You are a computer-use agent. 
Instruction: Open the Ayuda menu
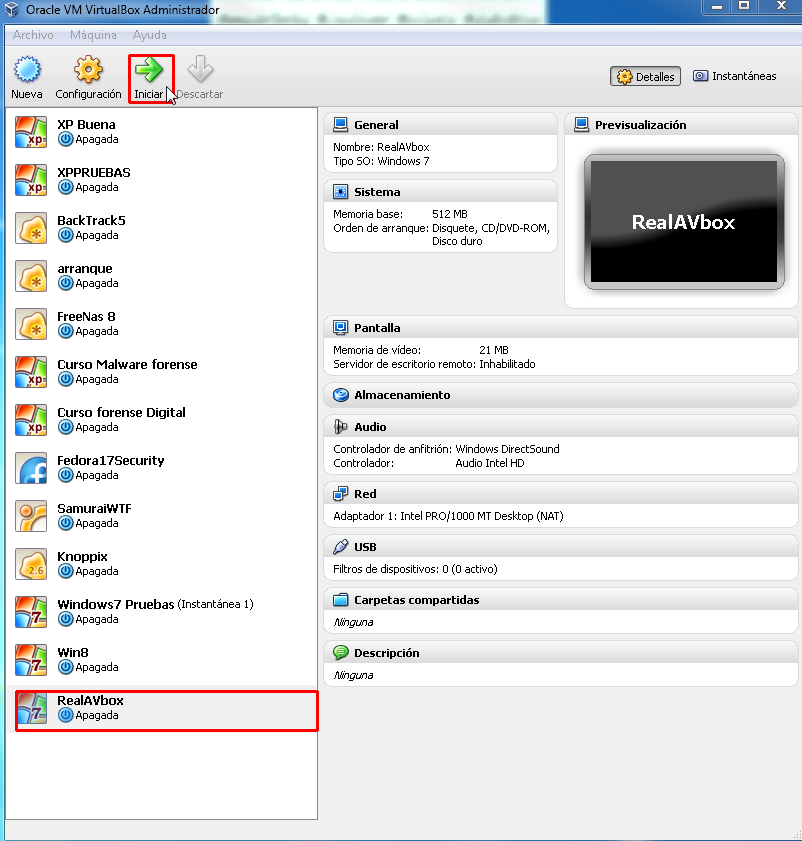click(150, 34)
